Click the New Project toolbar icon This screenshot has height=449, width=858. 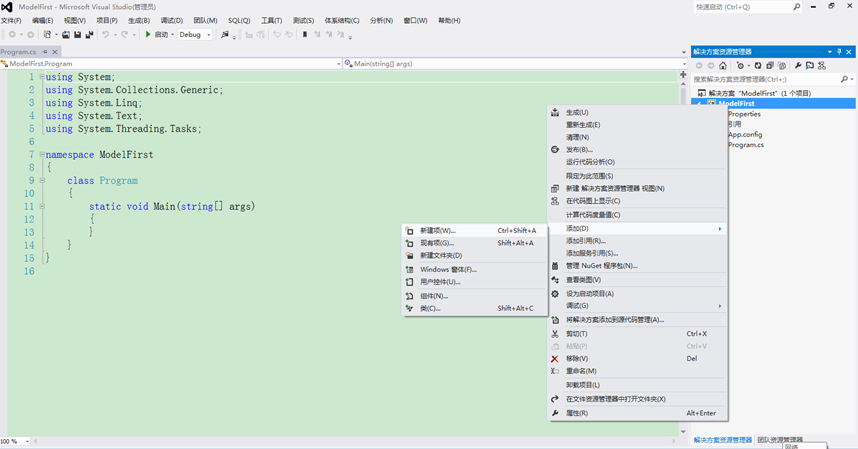(47, 34)
